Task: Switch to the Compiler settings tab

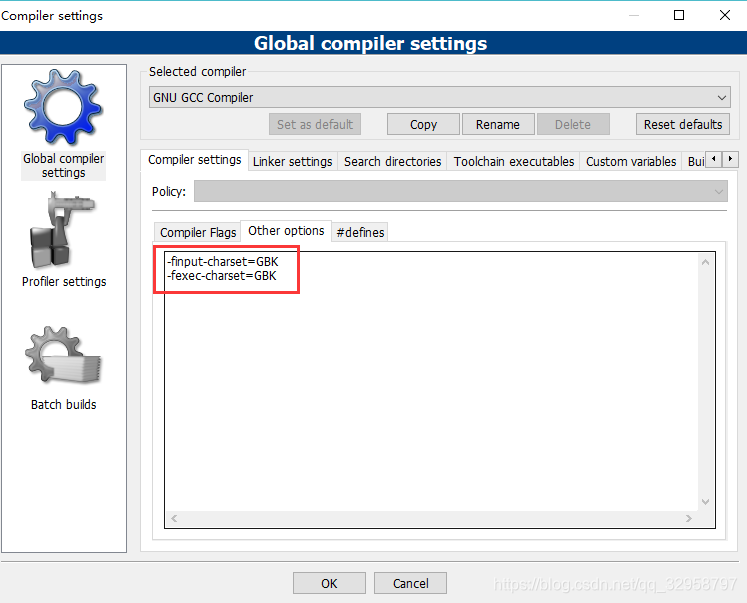Action: tap(194, 160)
